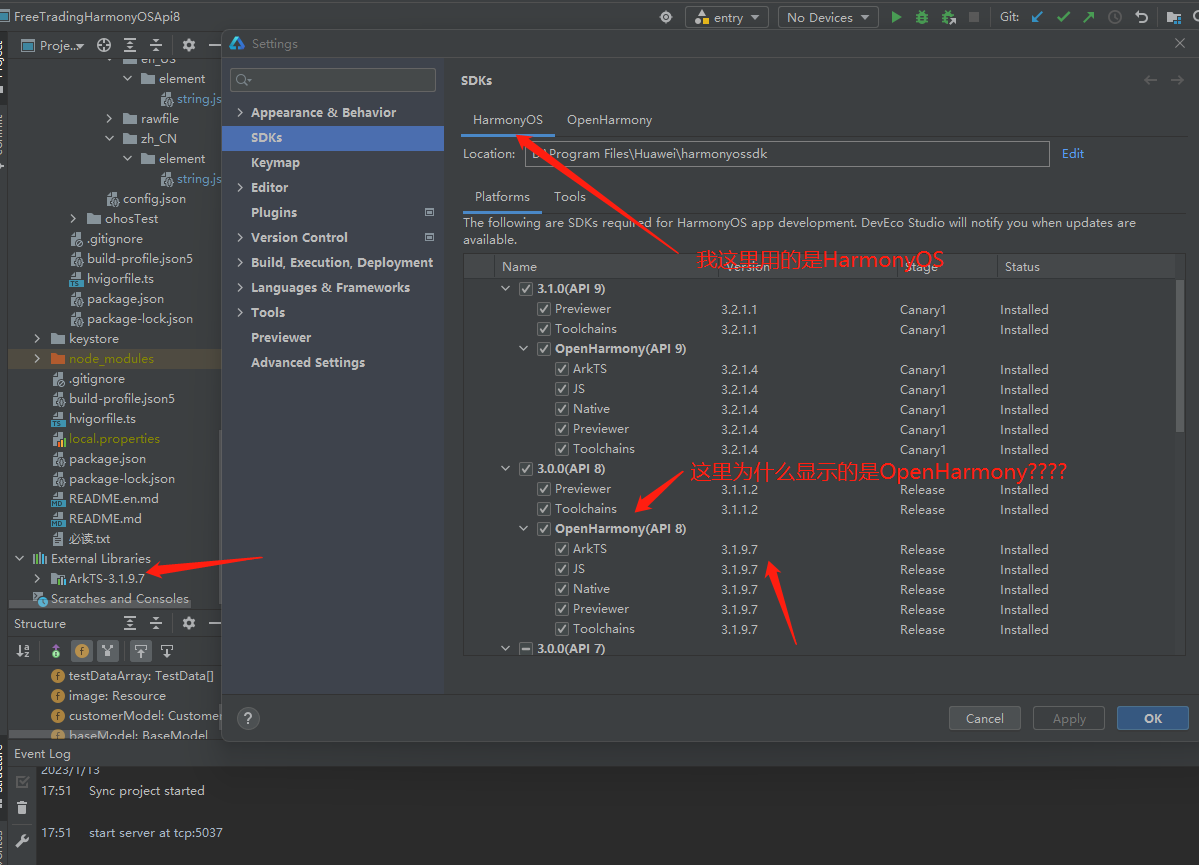Open Project panel gear options
The height and width of the screenshot is (865, 1199).
pyautogui.click(x=189, y=45)
